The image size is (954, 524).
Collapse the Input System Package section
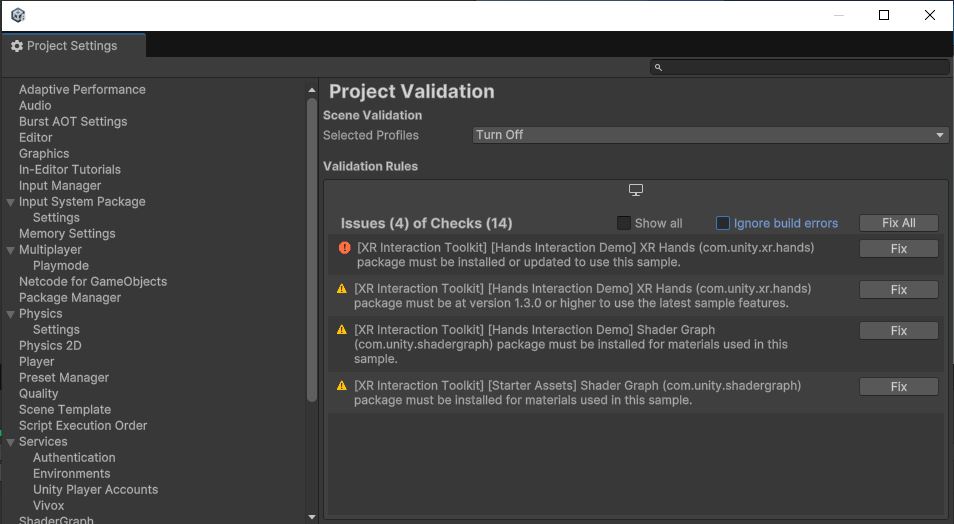tap(10, 202)
